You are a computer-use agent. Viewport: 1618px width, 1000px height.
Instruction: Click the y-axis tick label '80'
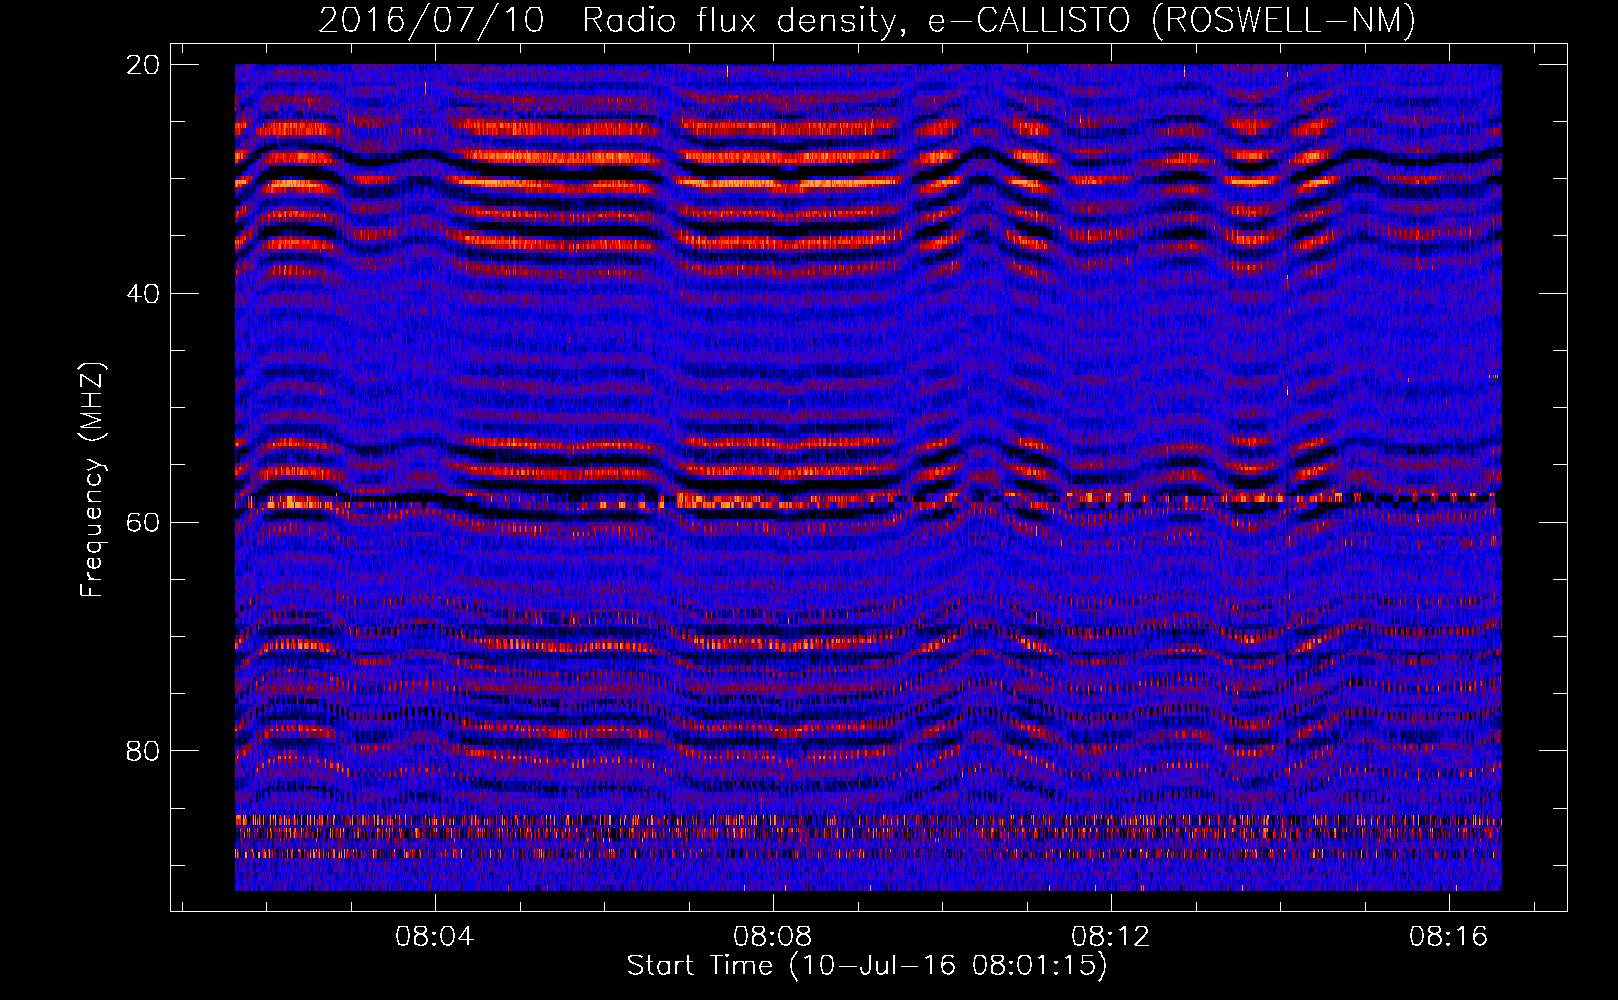[x=142, y=751]
